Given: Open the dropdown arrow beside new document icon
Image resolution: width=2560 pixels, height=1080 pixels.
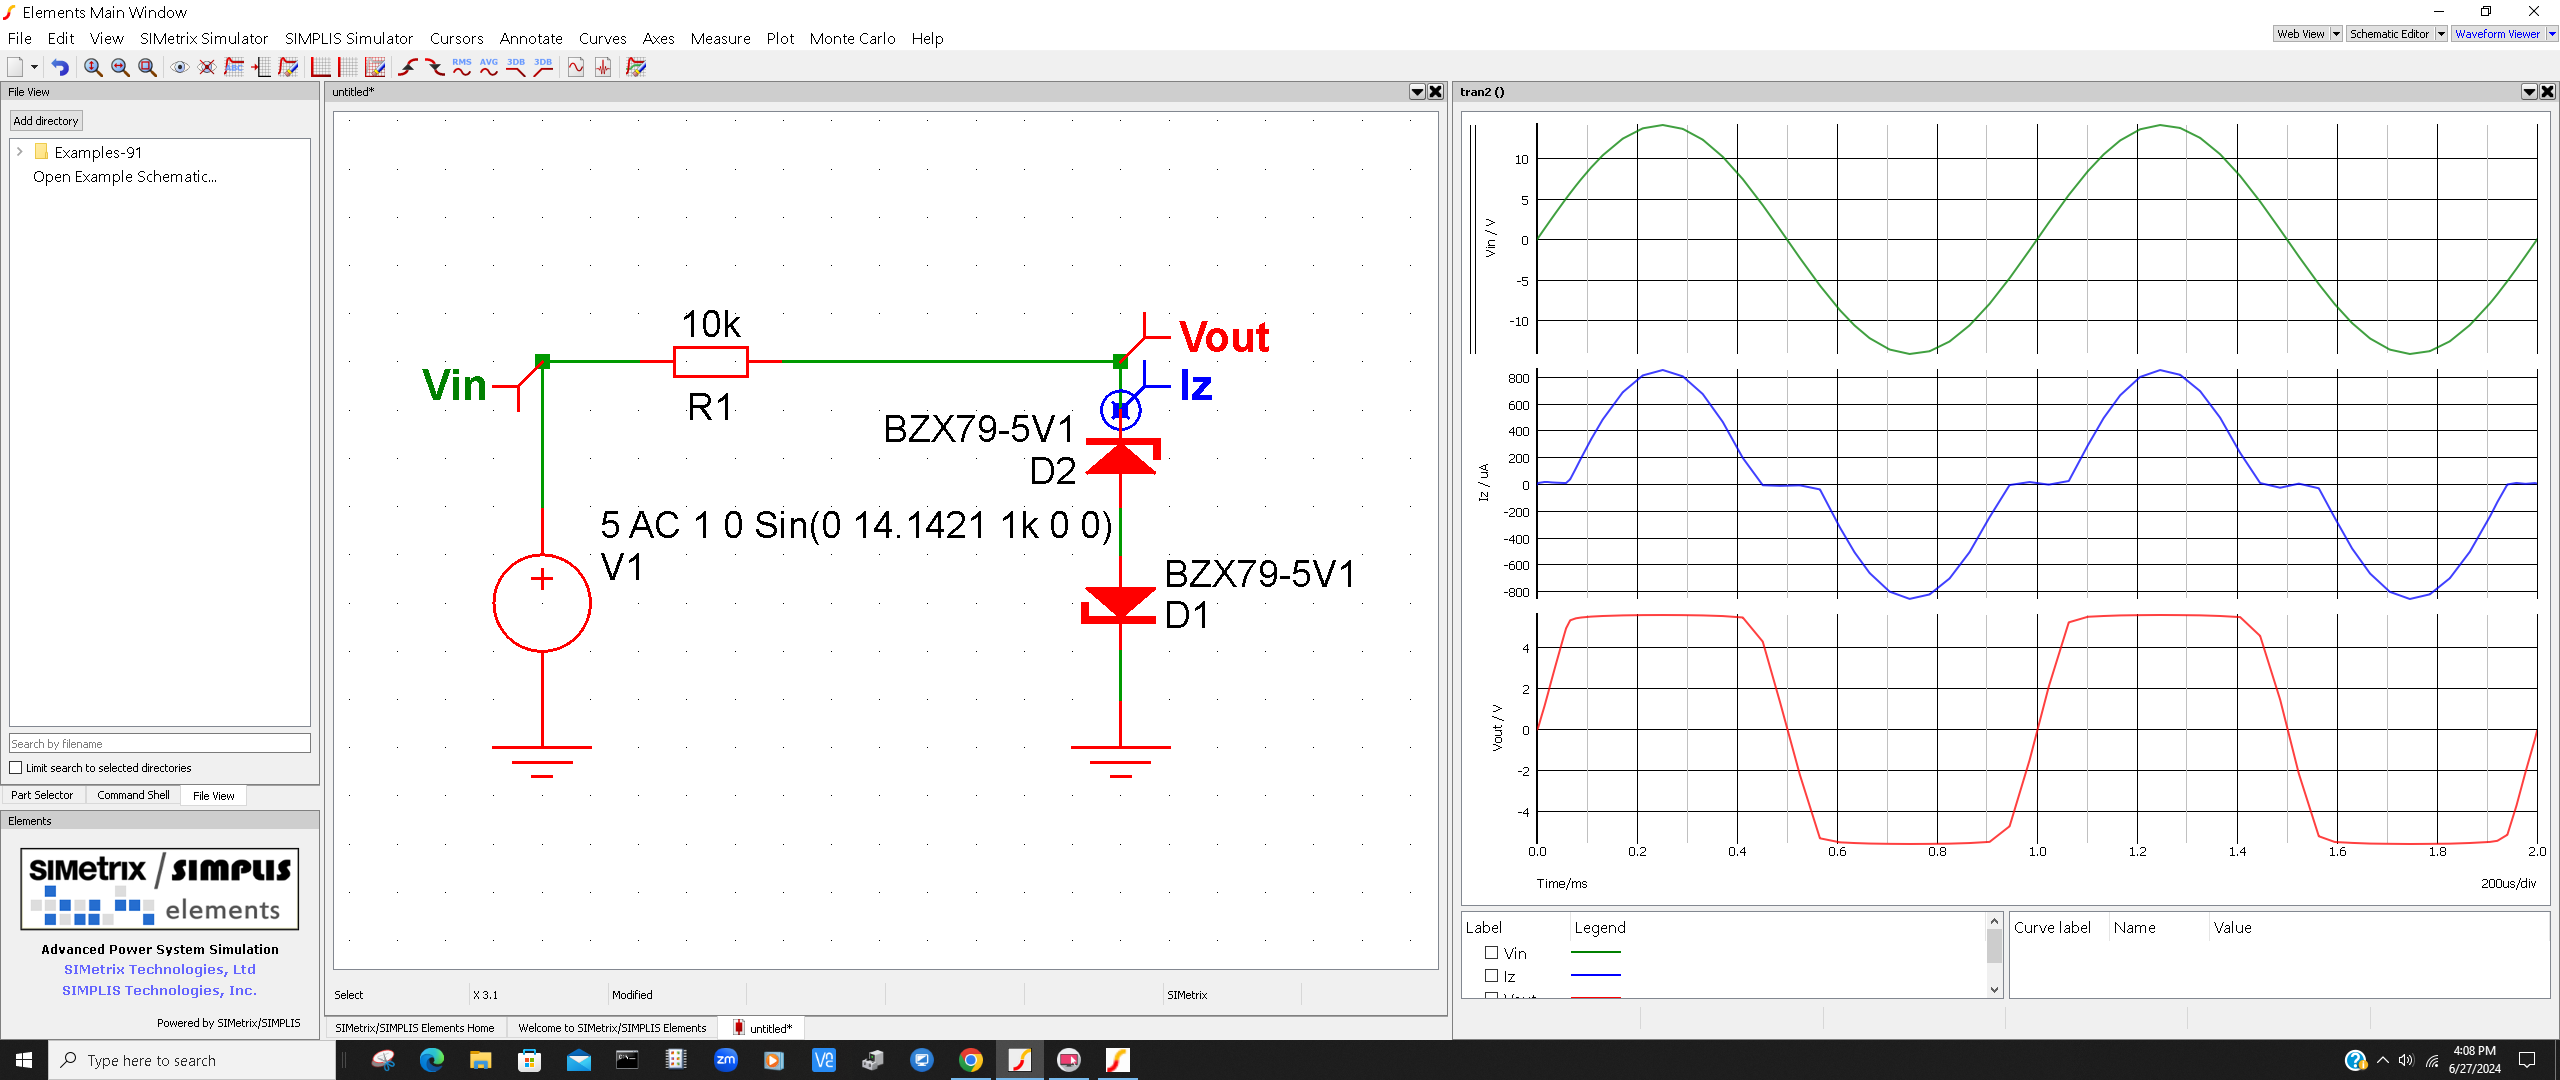Looking at the screenshot, I should tap(34, 67).
